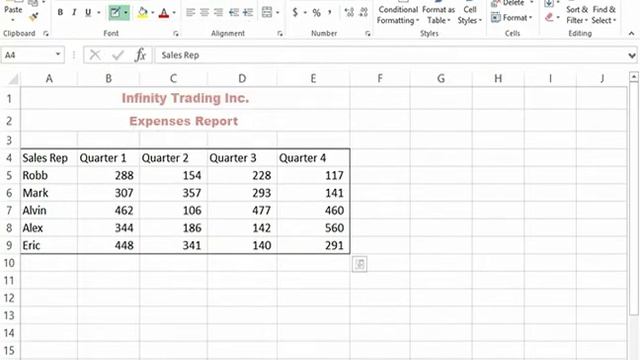Apply the Fill Color bucket
The image size is (640, 360).
click(x=142, y=13)
